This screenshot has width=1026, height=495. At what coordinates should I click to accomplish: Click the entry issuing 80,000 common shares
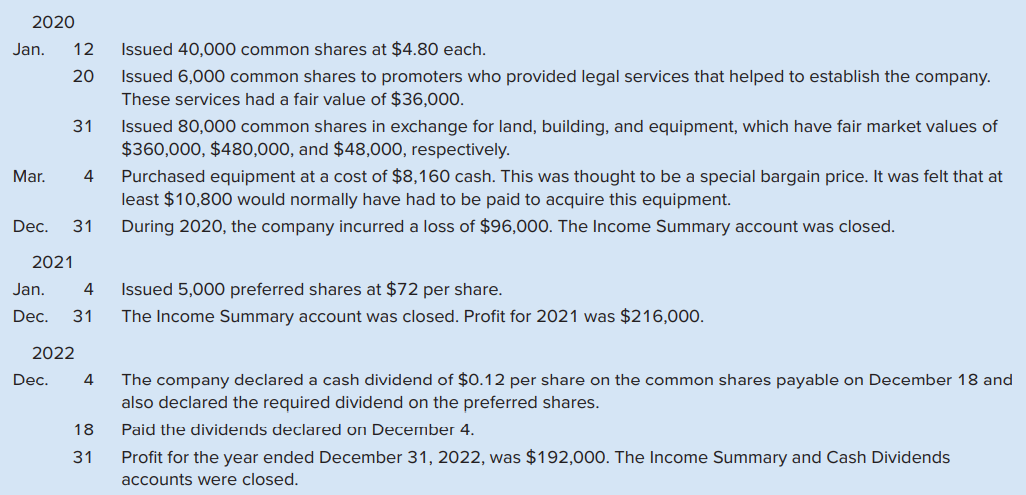[x=559, y=126]
